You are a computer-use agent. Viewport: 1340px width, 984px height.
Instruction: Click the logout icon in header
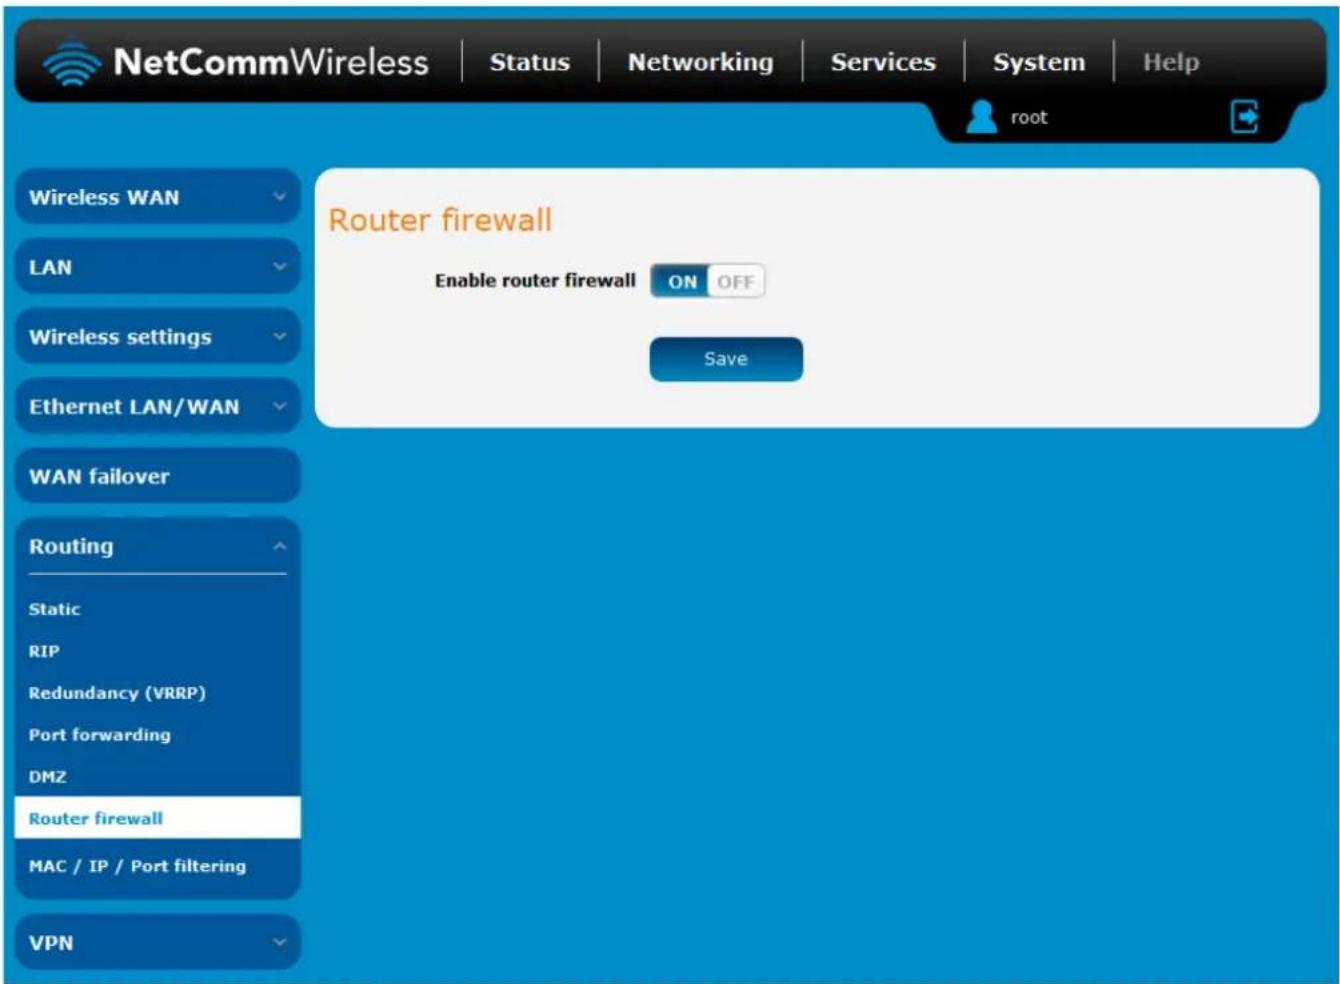tap(1244, 117)
